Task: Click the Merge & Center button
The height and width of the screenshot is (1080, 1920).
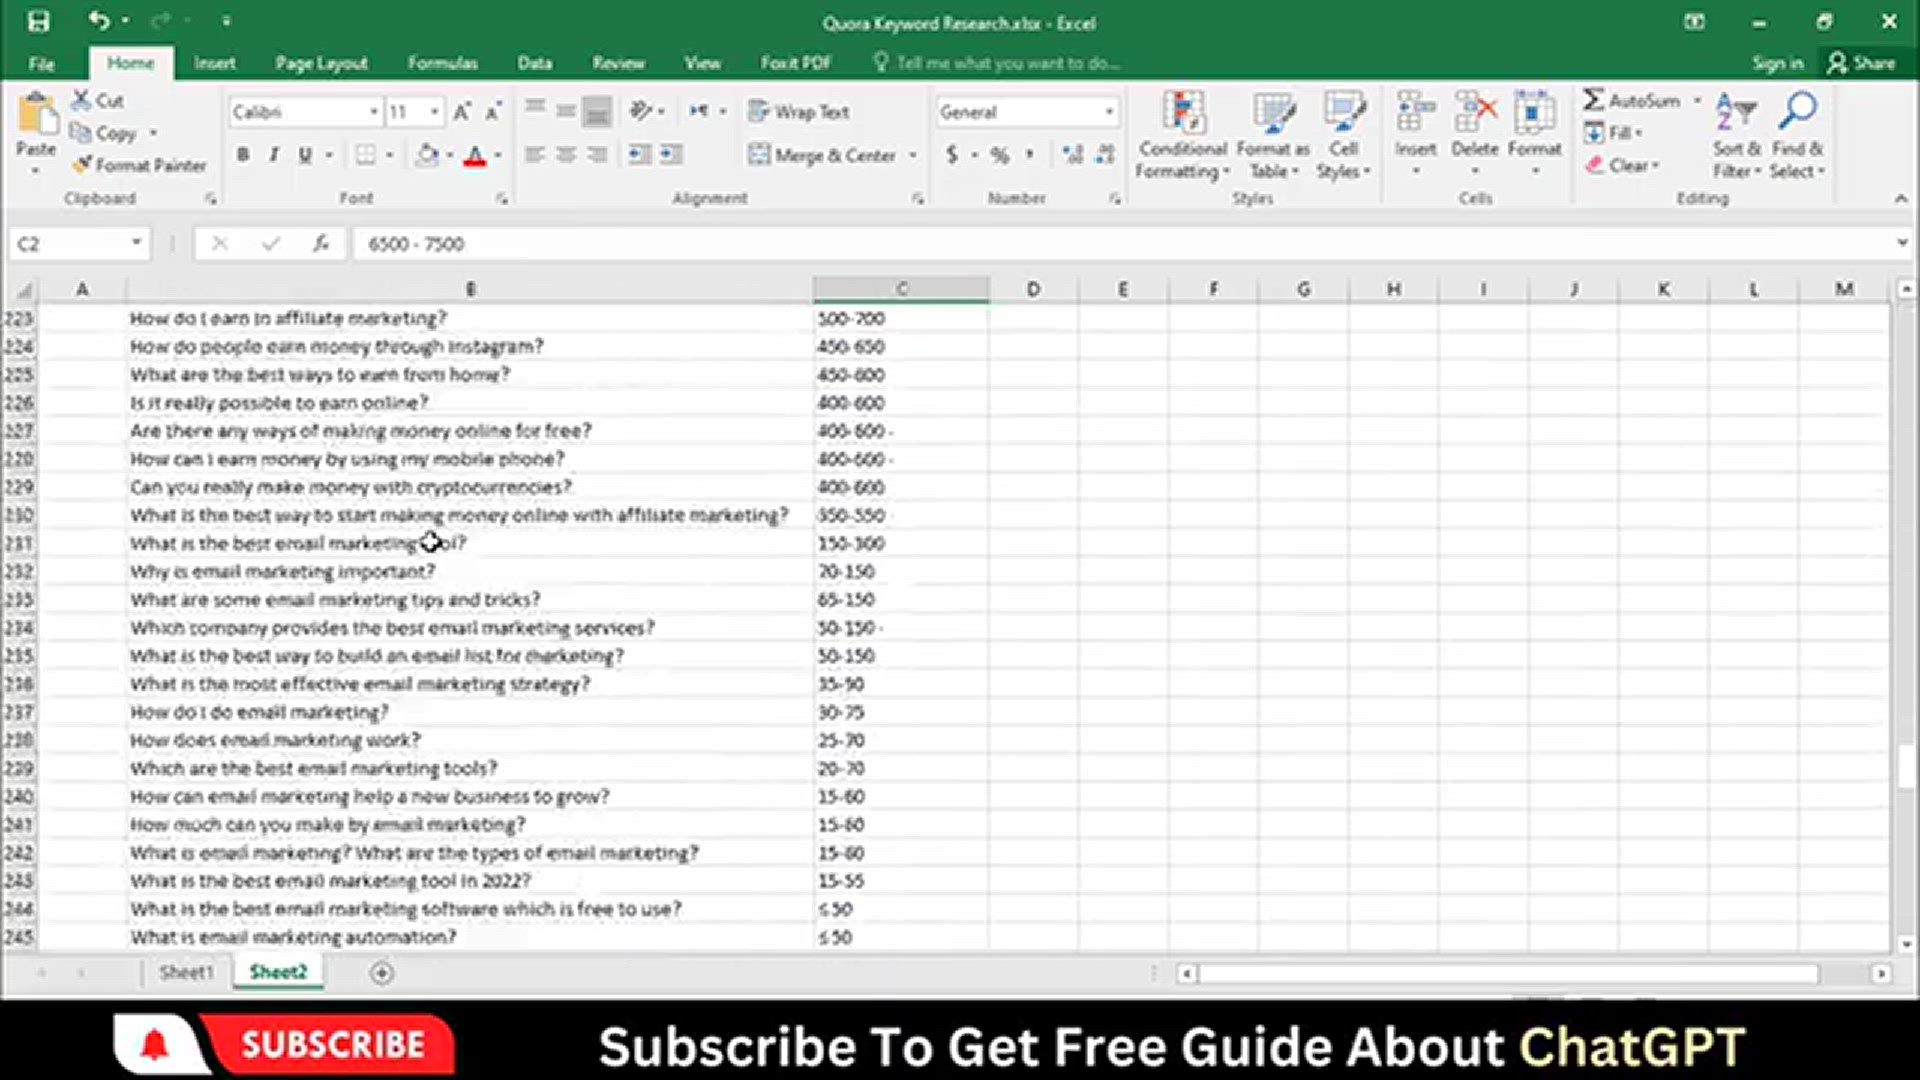Action: coord(823,155)
